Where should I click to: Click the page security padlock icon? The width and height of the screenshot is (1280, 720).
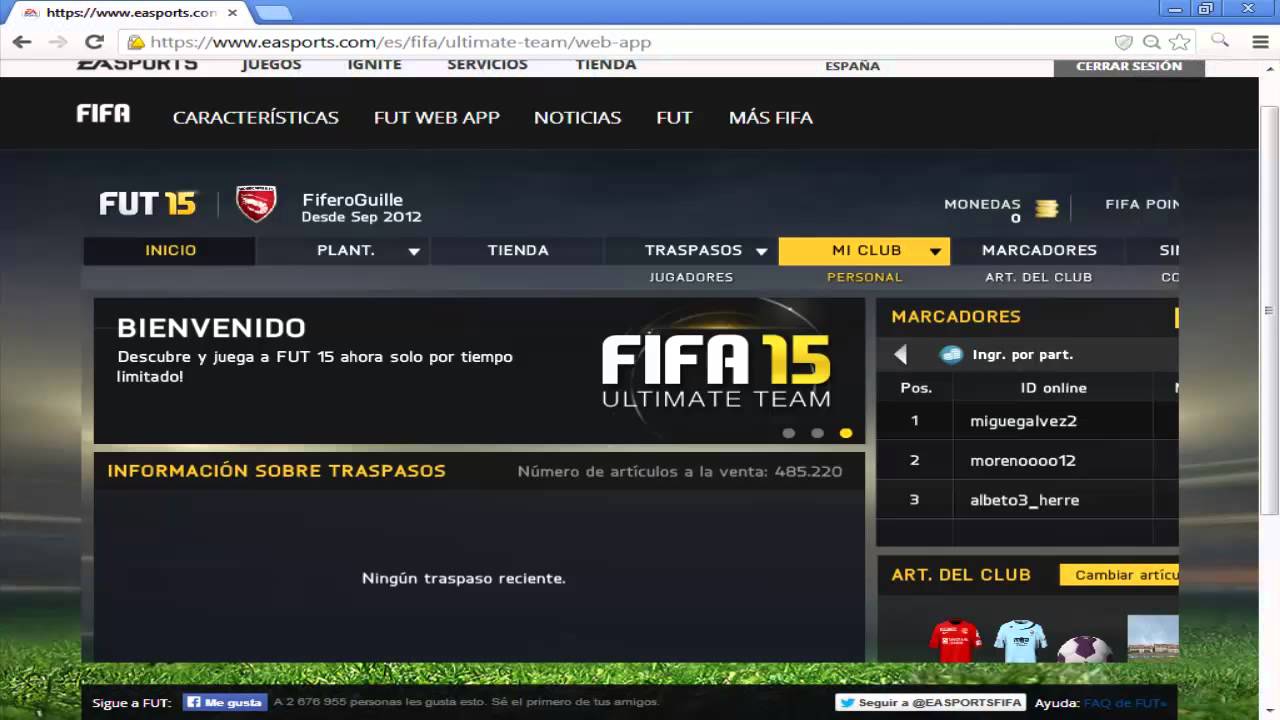[135, 42]
